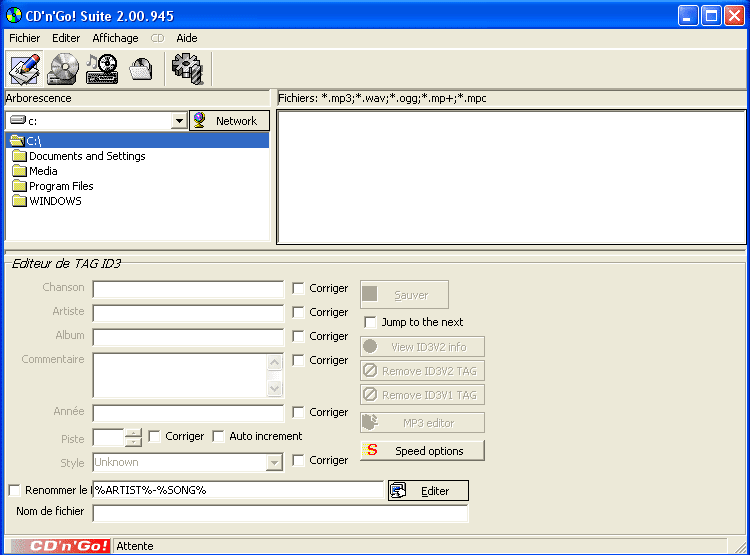
Task: Open the Style Unknown dropdown
Action: point(274,463)
